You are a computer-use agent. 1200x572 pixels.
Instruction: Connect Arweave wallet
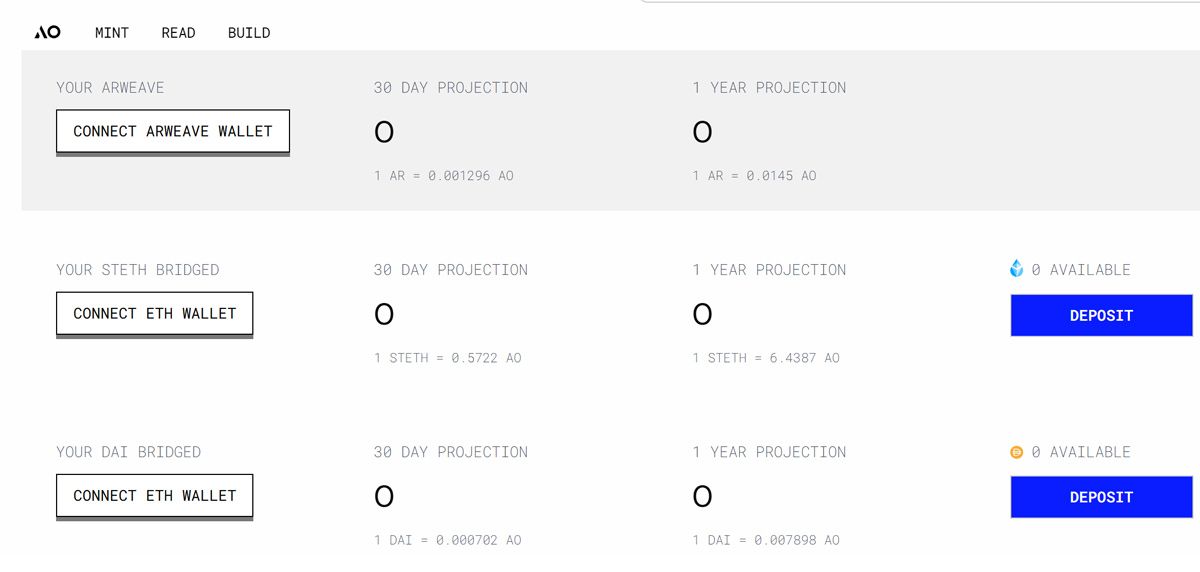tap(173, 132)
